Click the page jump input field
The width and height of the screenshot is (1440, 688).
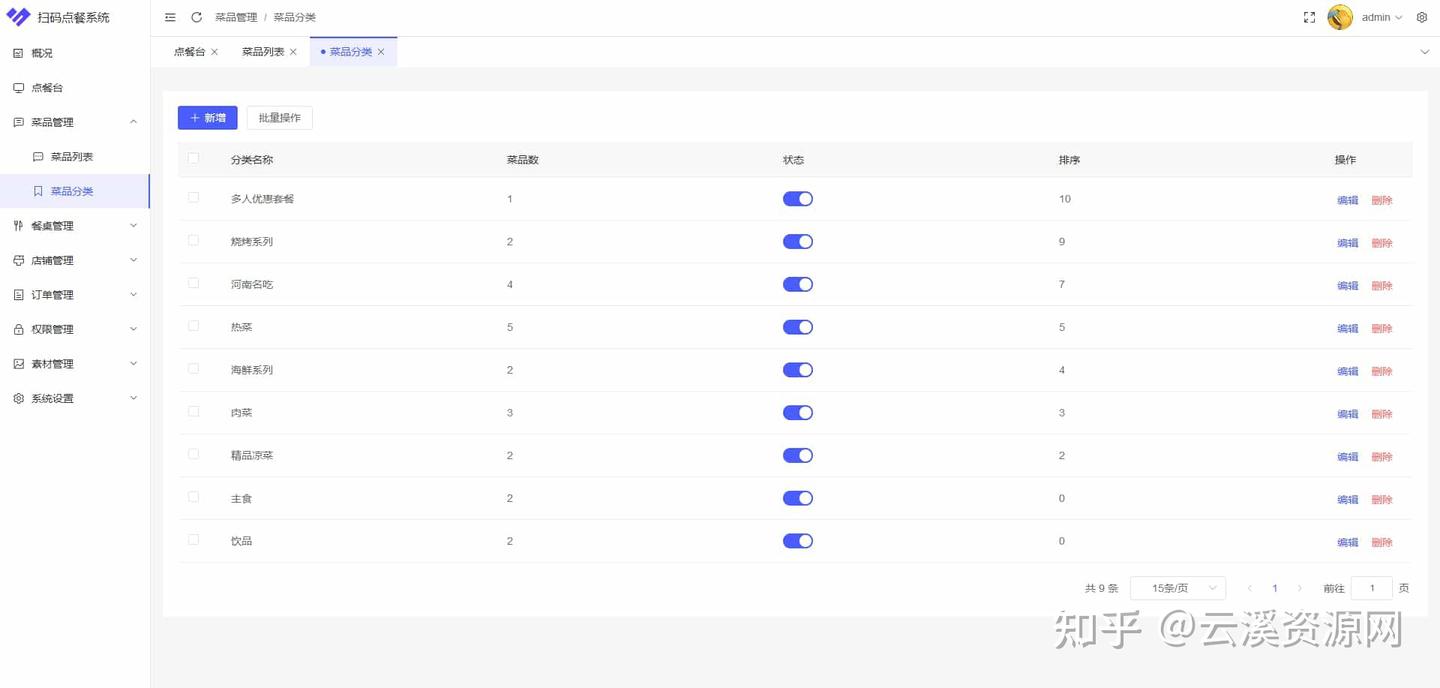pos(1371,588)
